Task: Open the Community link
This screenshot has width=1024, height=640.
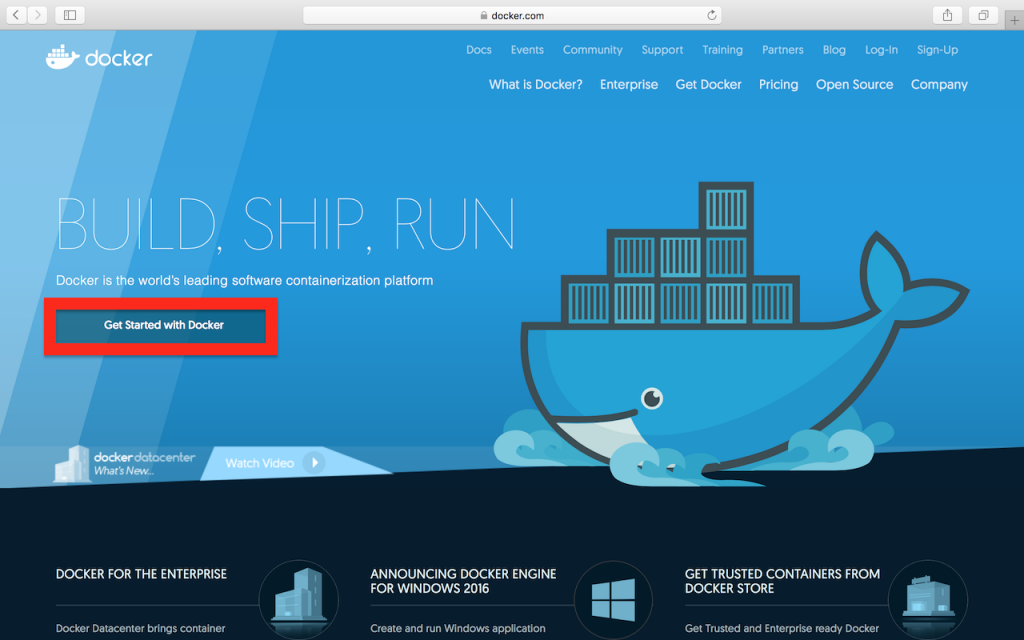Action: pos(592,50)
